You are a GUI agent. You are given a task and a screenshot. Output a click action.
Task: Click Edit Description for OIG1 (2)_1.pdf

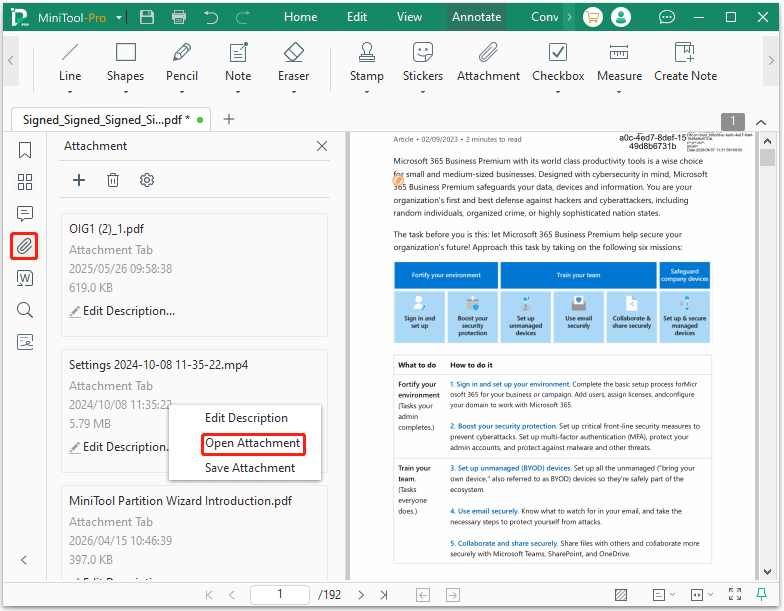coord(122,311)
